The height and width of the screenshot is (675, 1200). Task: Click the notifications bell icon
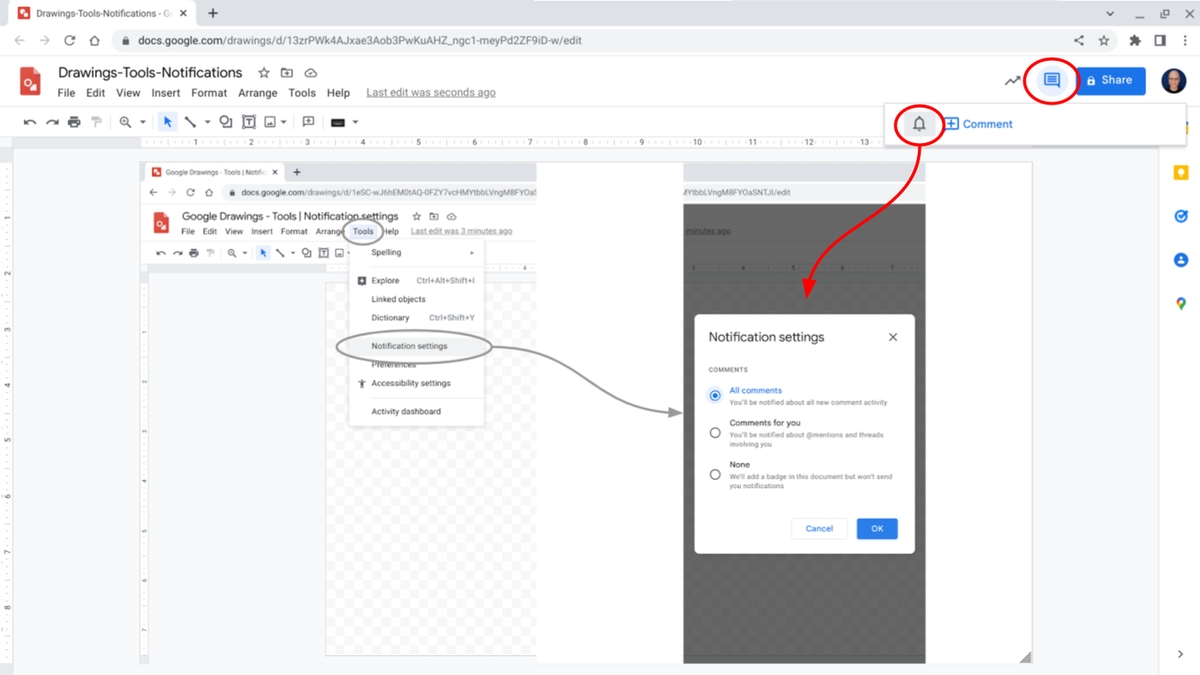pyautogui.click(x=918, y=123)
